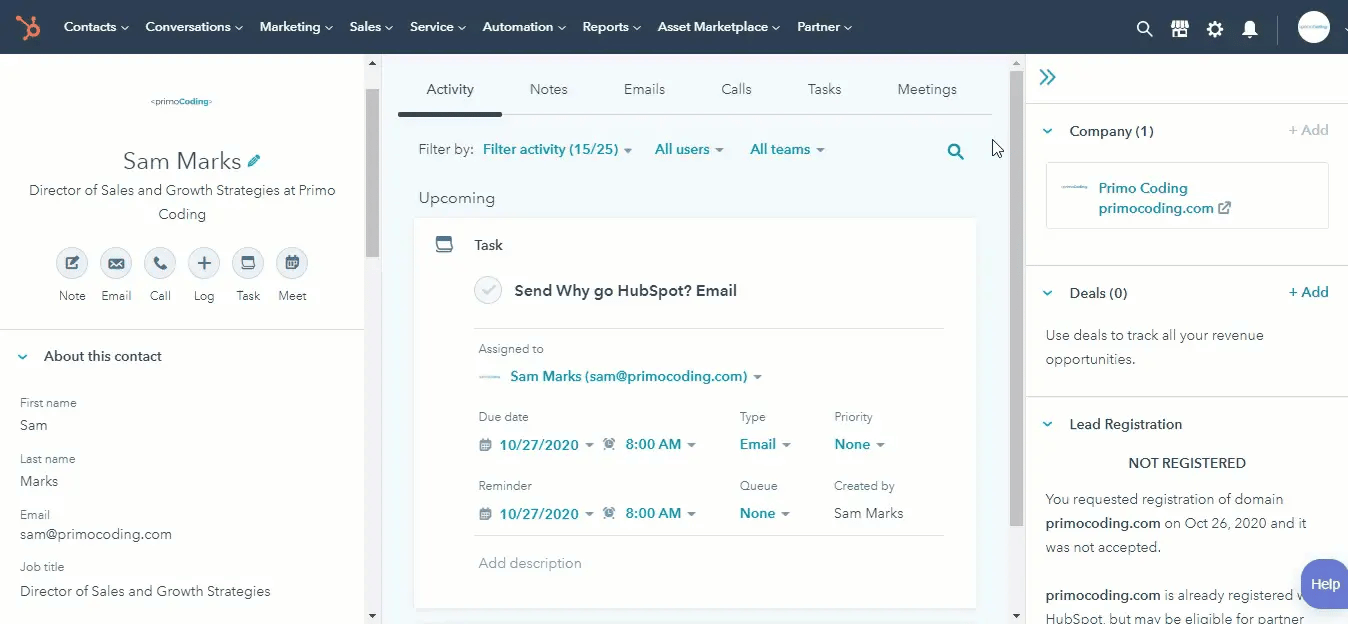
Task: Open the Settings gear icon
Action: coord(1215,29)
